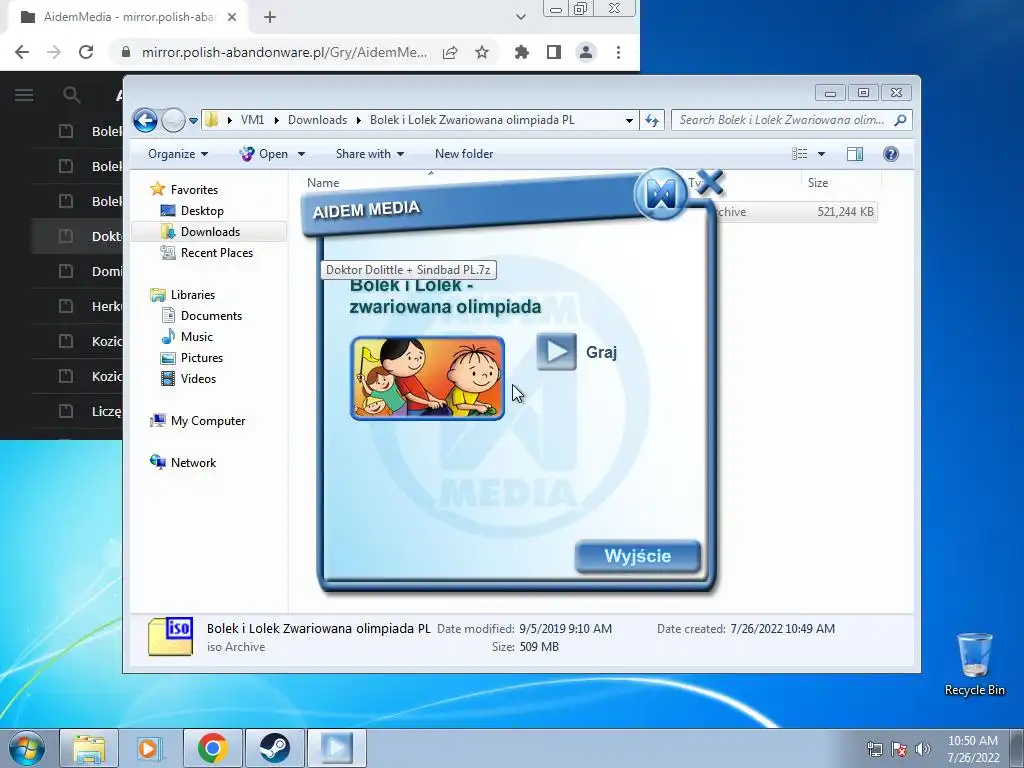Click Chrome's back arrow
Screen dimensions: 1024x768
(22, 52)
